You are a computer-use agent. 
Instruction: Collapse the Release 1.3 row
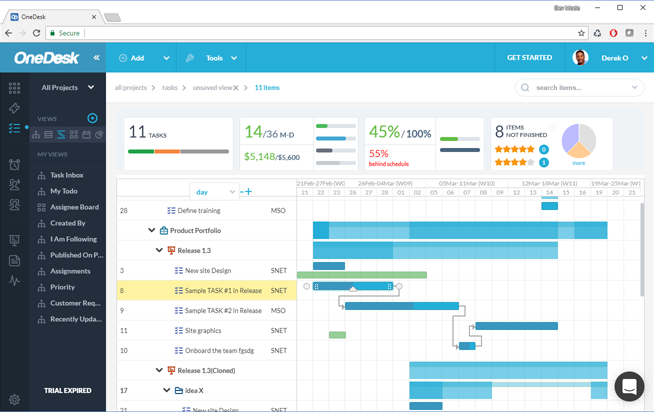(159, 251)
